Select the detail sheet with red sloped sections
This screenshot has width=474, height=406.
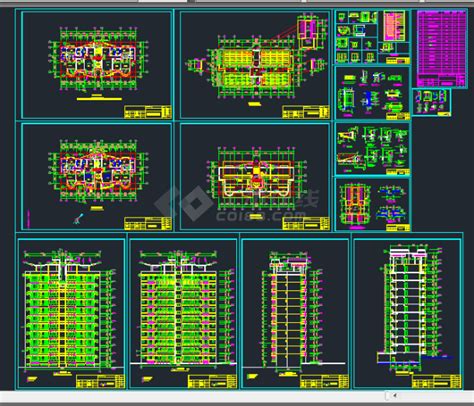373,149
